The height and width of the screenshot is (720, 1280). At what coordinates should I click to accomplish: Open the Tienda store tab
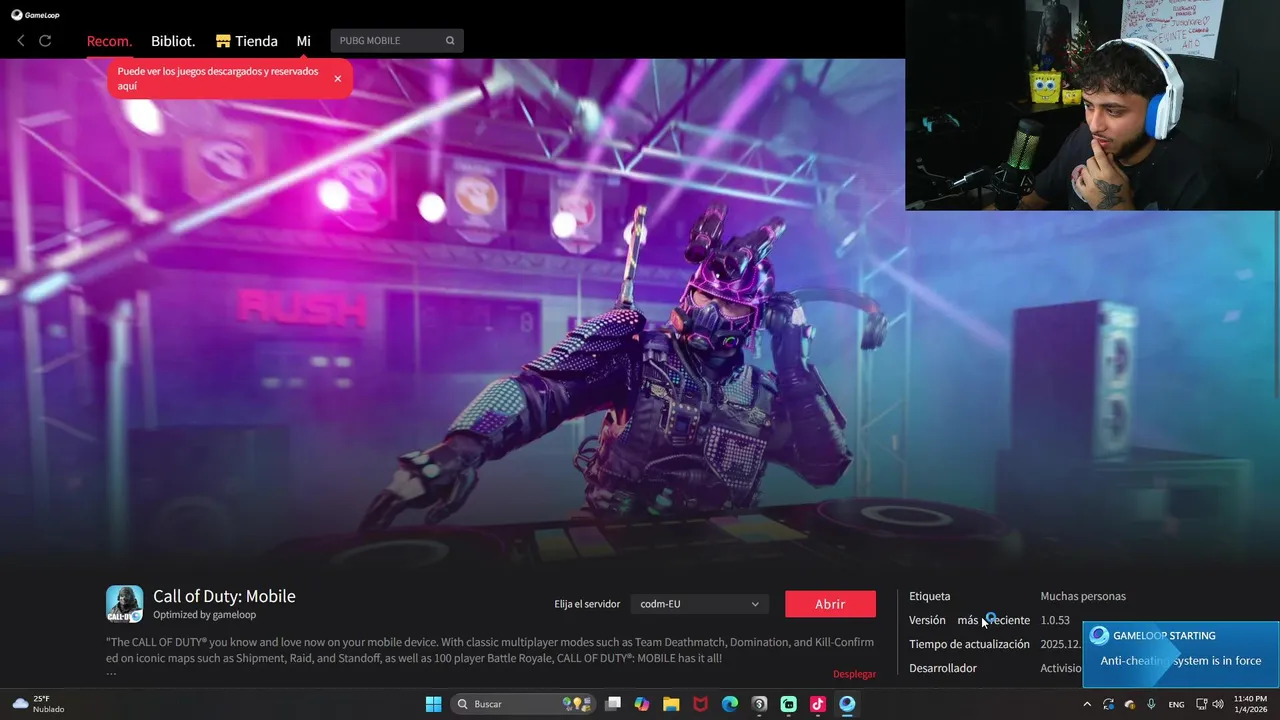coord(247,41)
